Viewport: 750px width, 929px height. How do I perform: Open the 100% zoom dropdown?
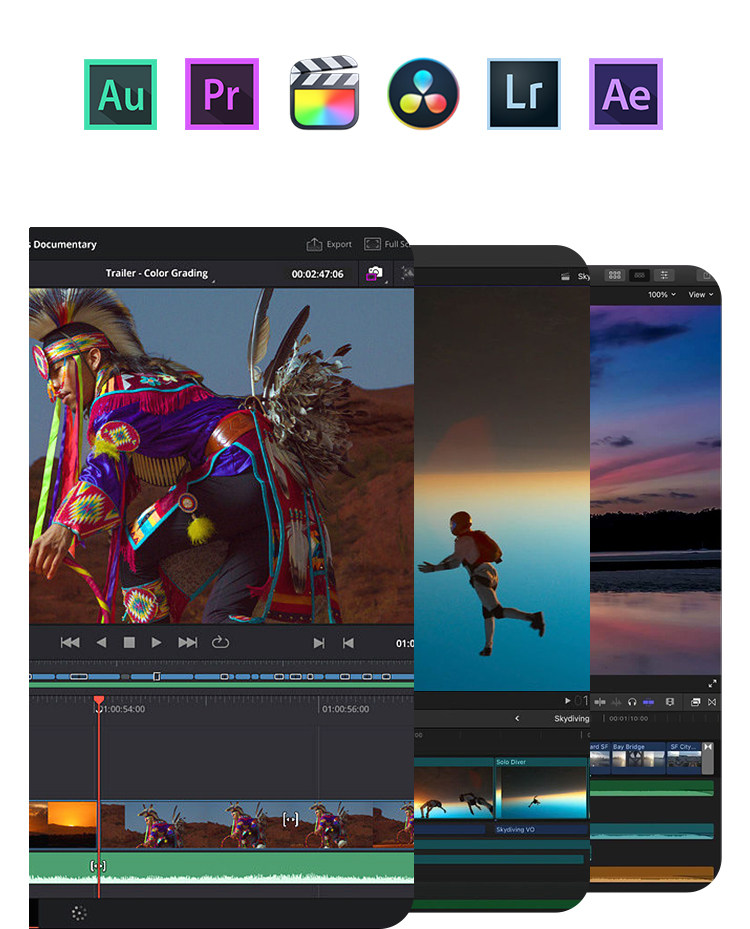click(x=662, y=294)
